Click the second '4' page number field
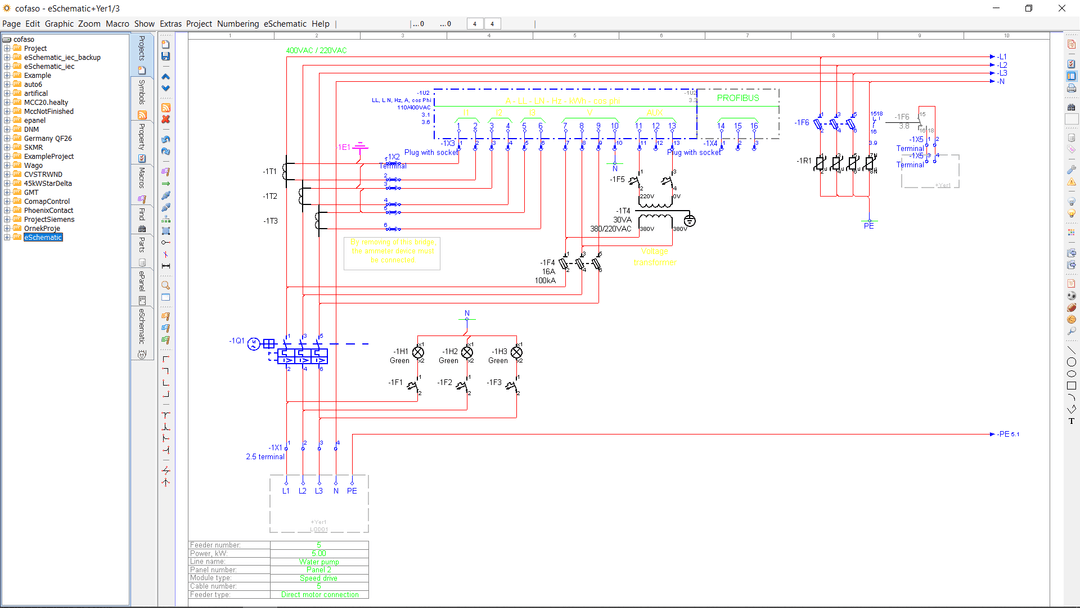Screen dimensions: 1080x608 492,23
